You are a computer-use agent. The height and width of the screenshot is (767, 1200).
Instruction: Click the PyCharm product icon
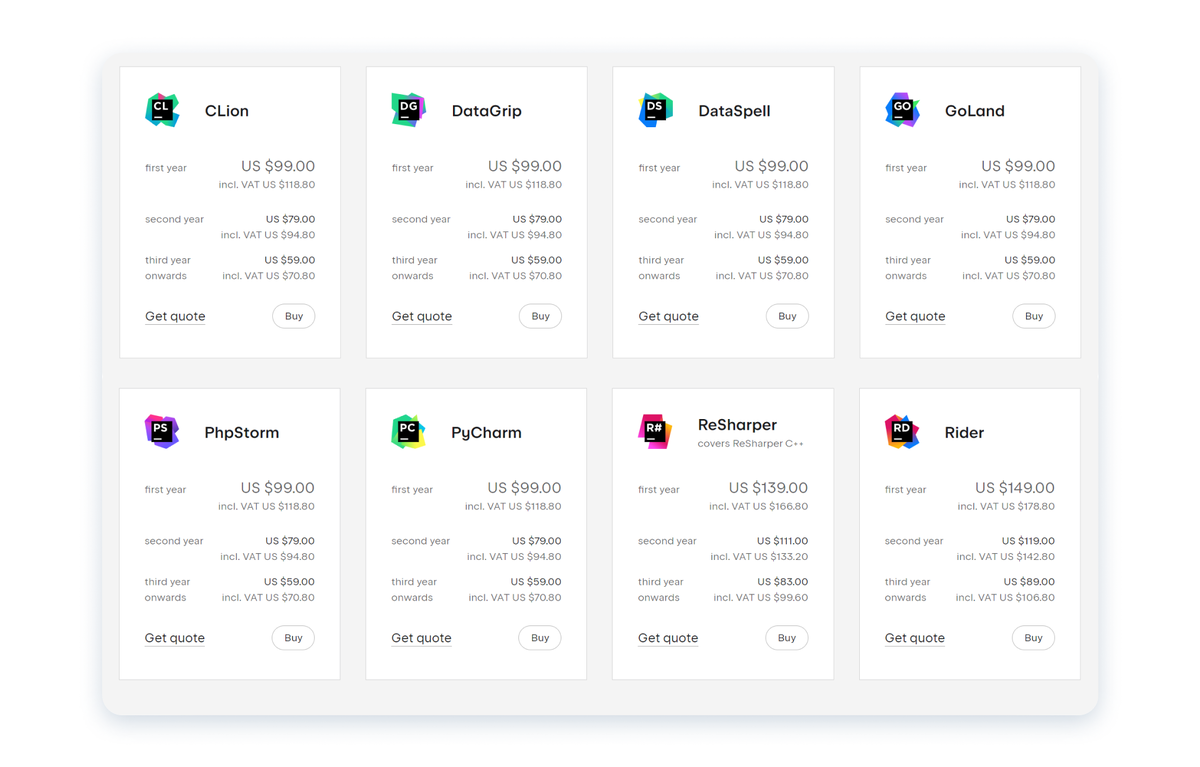408,432
